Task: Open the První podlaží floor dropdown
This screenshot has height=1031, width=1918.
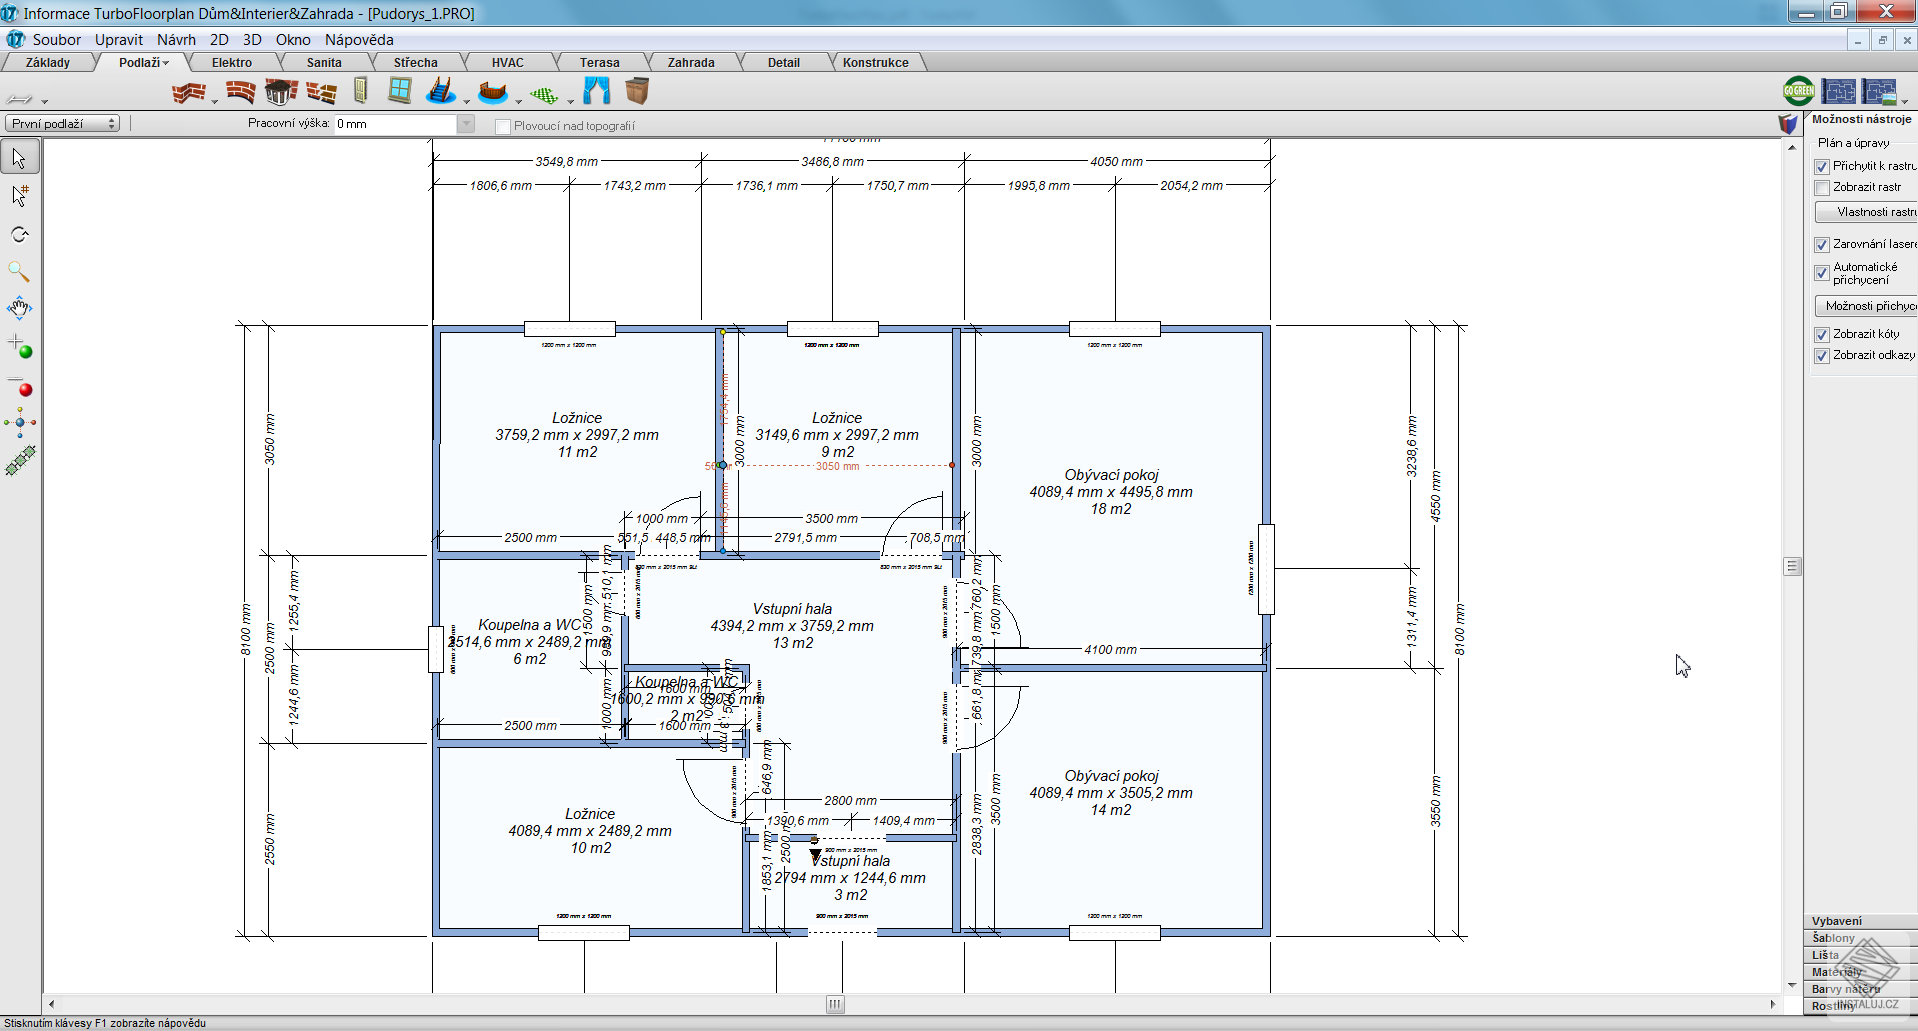Action: 110,122
